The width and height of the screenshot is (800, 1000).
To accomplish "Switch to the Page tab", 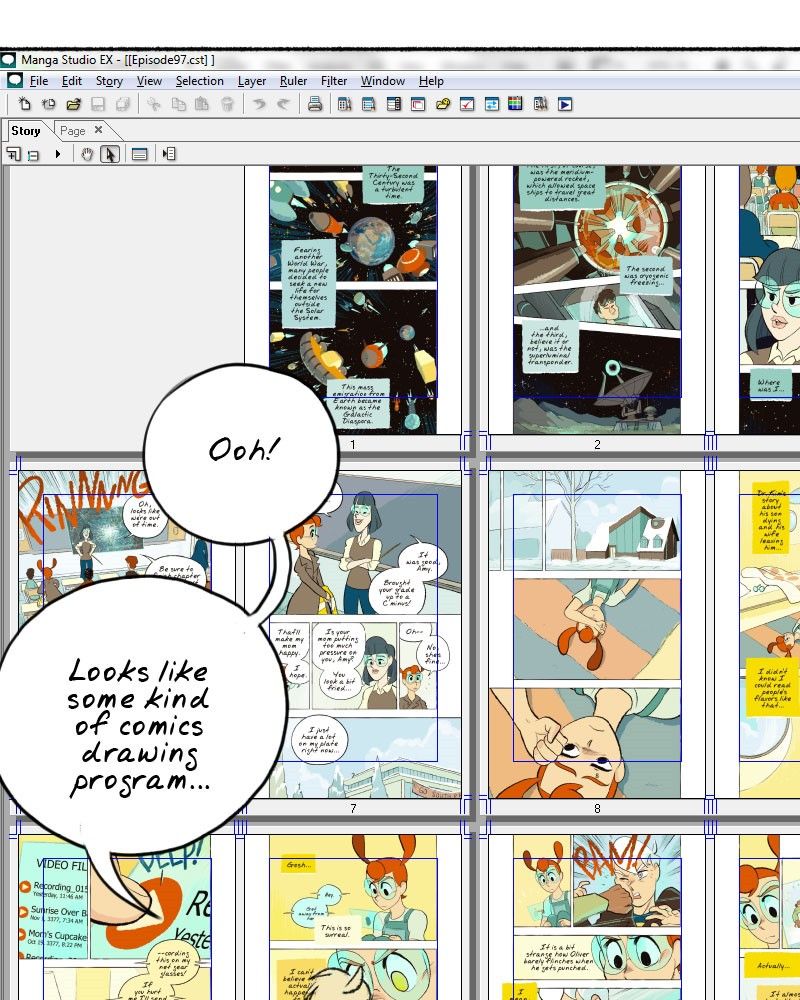I will (x=72, y=131).
